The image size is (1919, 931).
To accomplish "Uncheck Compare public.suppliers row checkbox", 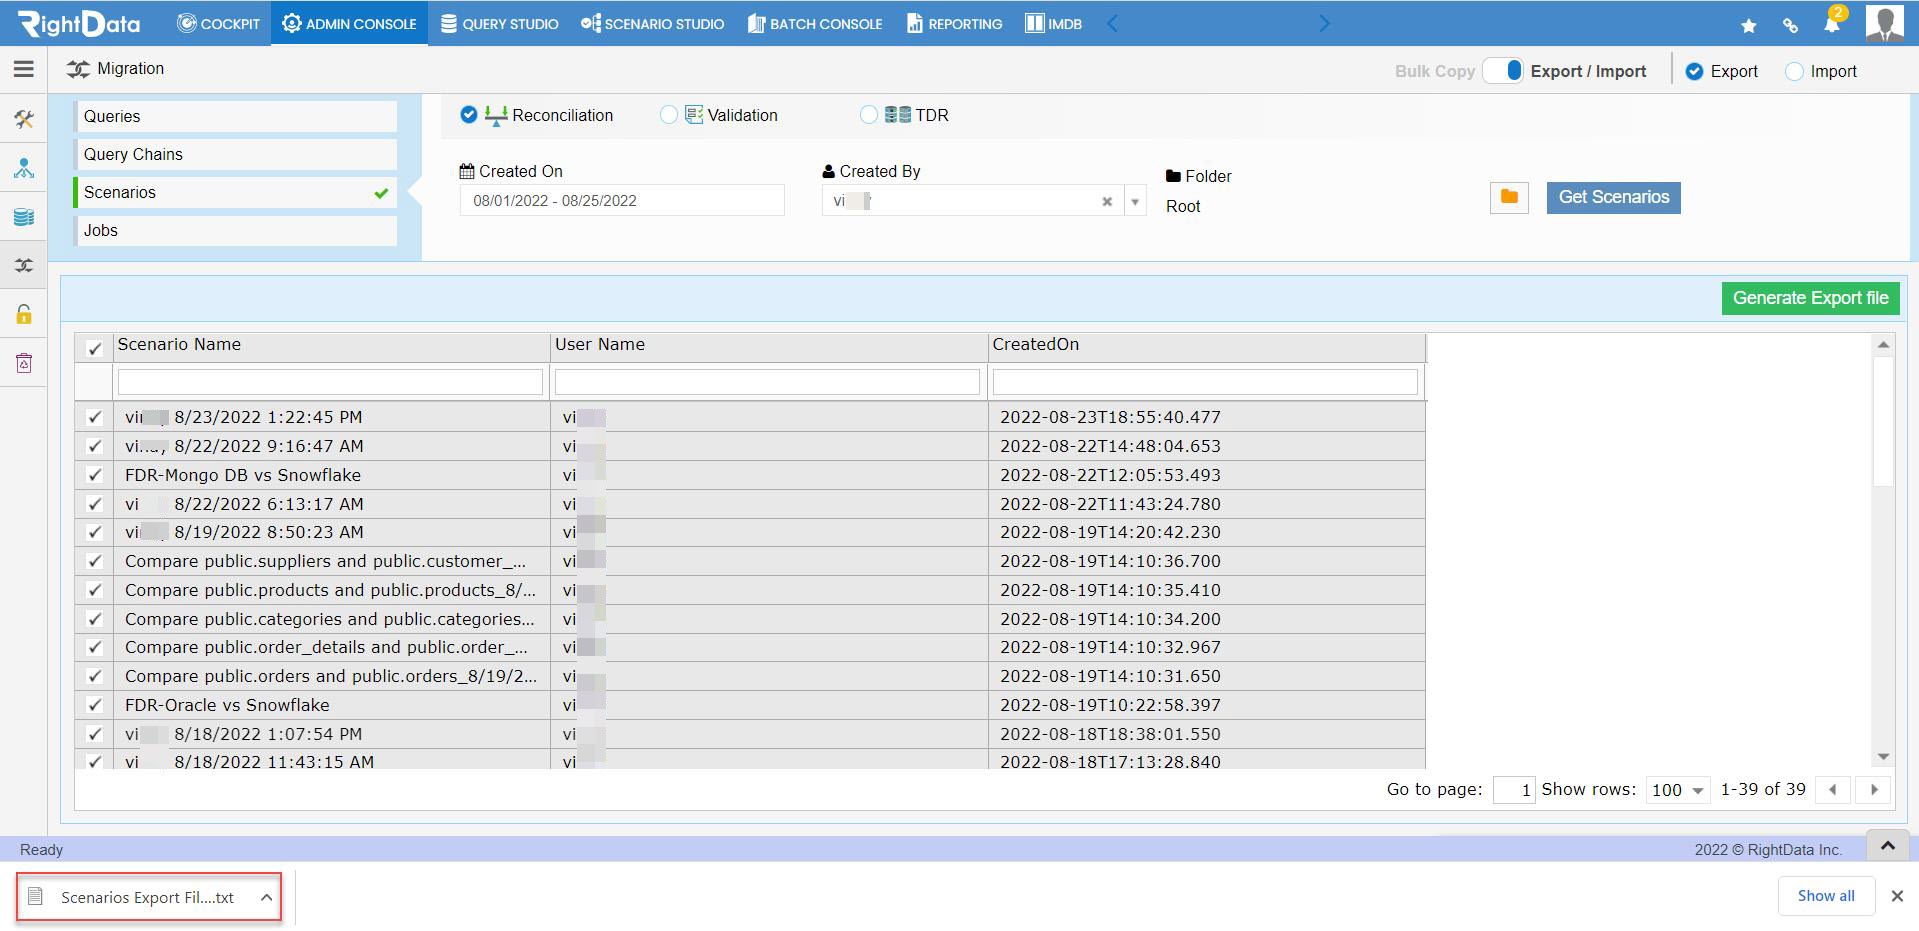I will (x=95, y=561).
